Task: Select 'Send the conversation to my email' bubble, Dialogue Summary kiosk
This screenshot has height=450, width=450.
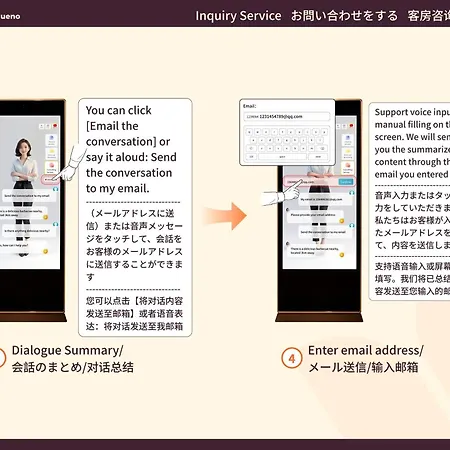Action: click(28, 196)
